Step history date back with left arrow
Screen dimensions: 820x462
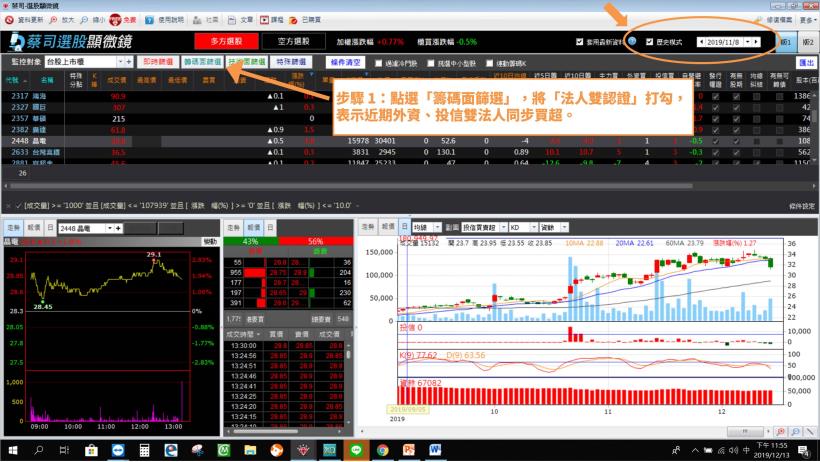(701, 42)
